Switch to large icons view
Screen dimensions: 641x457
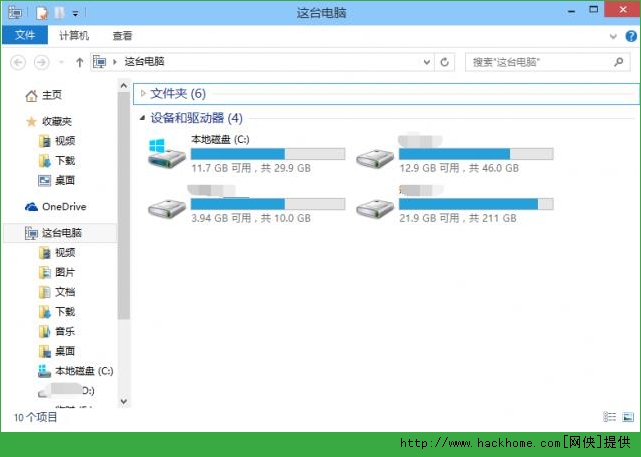click(x=628, y=417)
